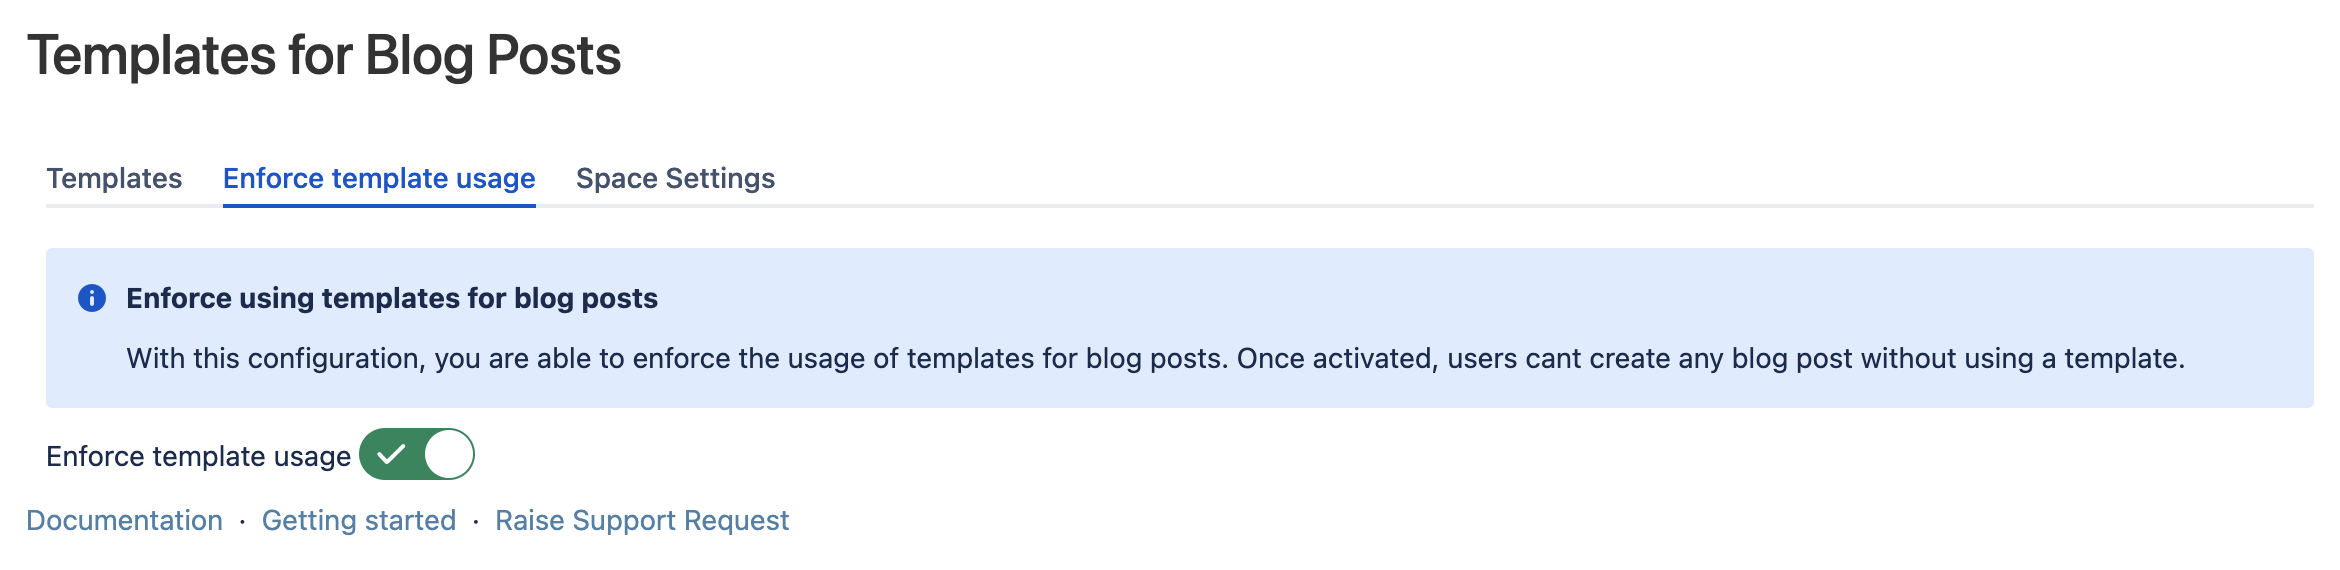Click the word Documentation in the footer
Viewport: 2340px width, 570px height.
[x=124, y=520]
